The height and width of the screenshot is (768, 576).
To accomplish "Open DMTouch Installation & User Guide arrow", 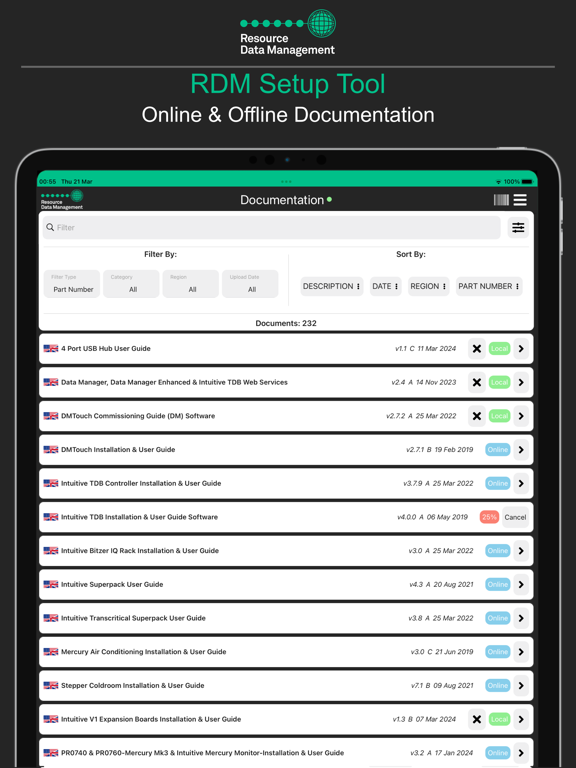I will click(x=521, y=450).
